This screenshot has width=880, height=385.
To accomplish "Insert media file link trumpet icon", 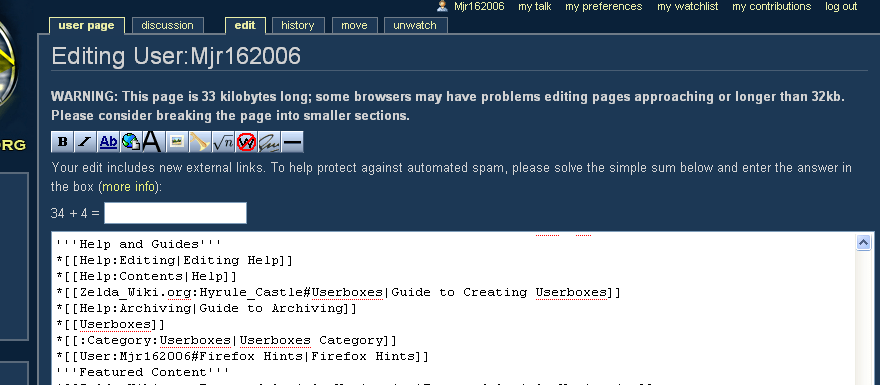I will point(199,142).
